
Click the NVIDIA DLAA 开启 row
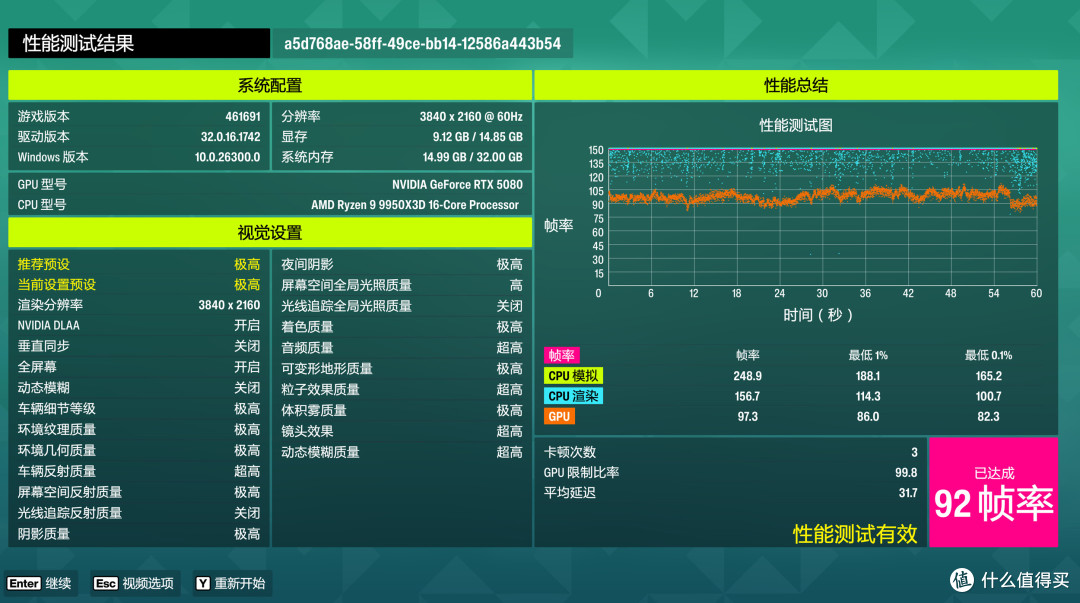click(139, 325)
